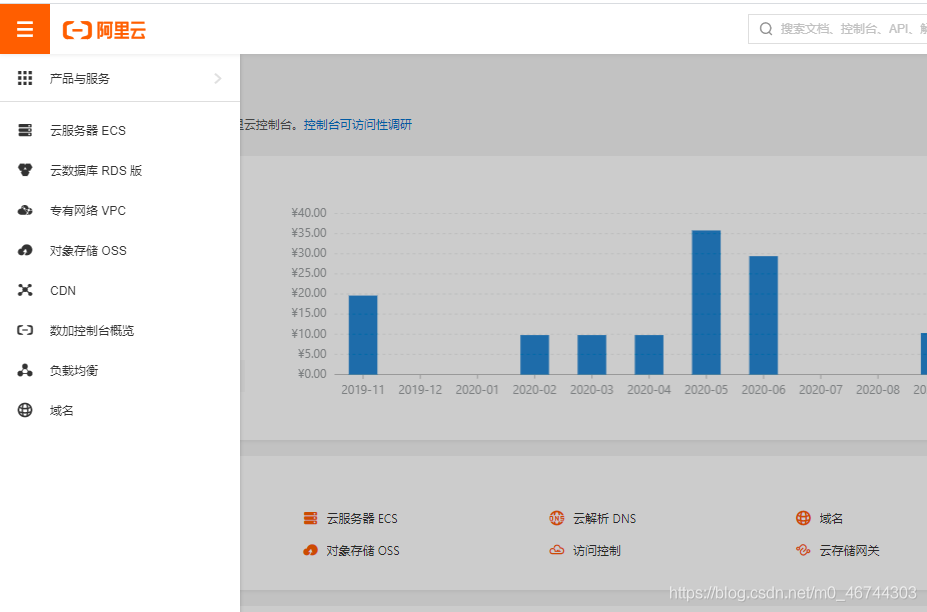The width and height of the screenshot is (927, 612).
Task: Click the 数加控制台概览 bracket icon
Action: point(25,330)
